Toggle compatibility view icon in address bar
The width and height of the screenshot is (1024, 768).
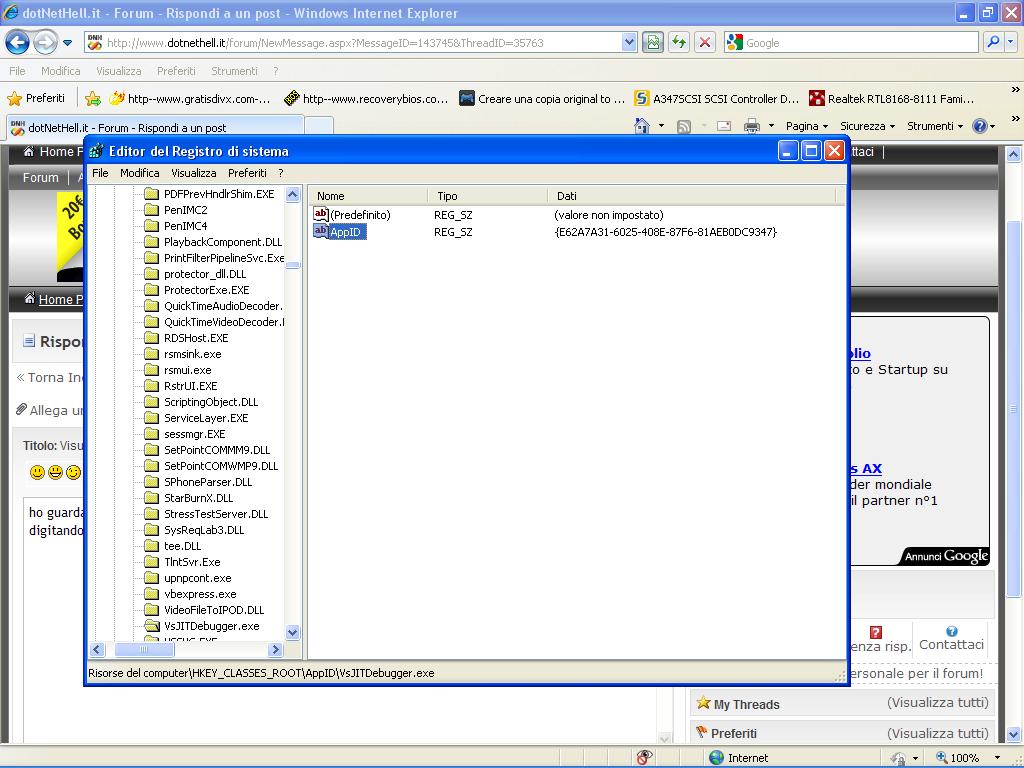pyautogui.click(x=652, y=43)
